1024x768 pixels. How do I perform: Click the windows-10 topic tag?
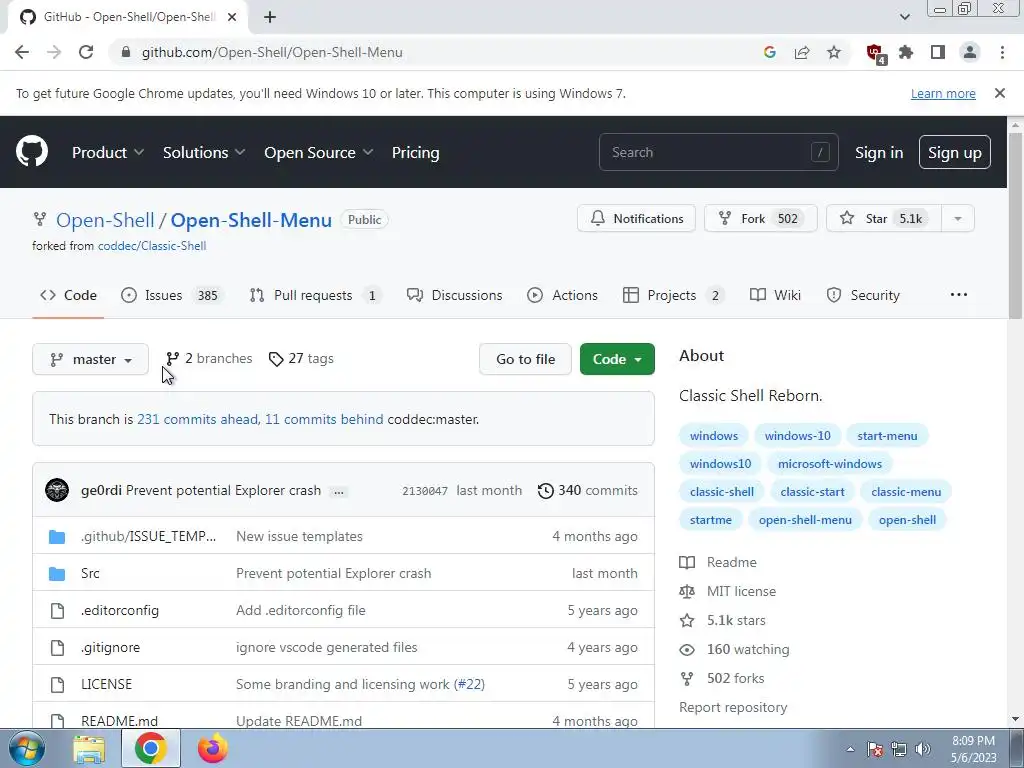tap(797, 436)
